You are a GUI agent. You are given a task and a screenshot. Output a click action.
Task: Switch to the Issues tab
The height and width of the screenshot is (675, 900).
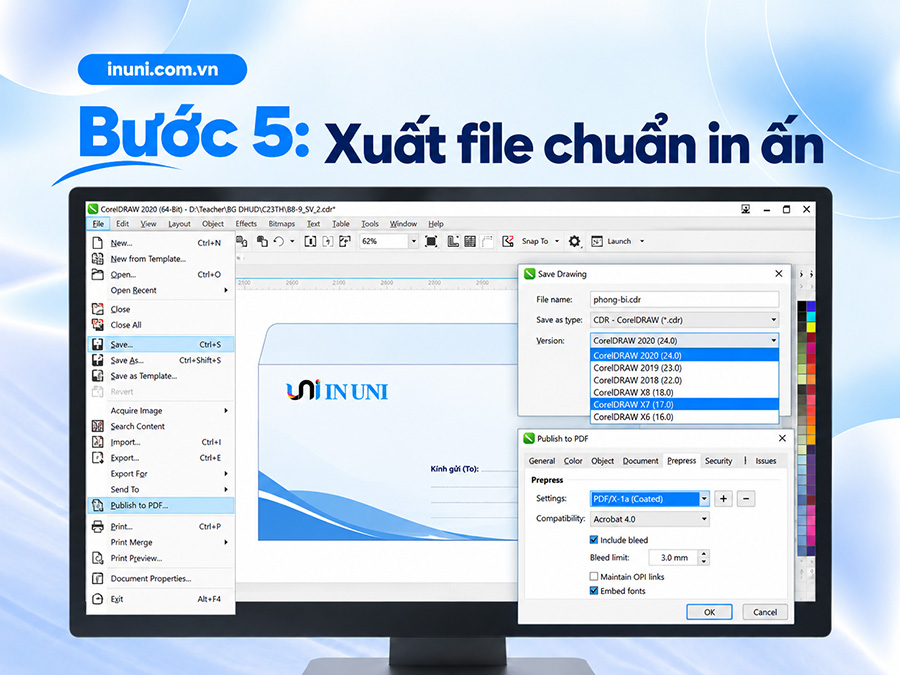(x=765, y=460)
